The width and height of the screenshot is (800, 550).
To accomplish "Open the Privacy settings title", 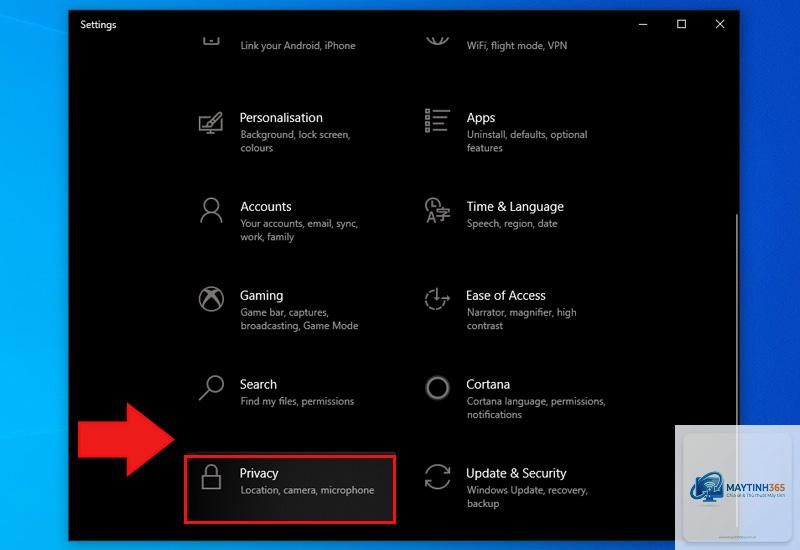I will point(259,473).
